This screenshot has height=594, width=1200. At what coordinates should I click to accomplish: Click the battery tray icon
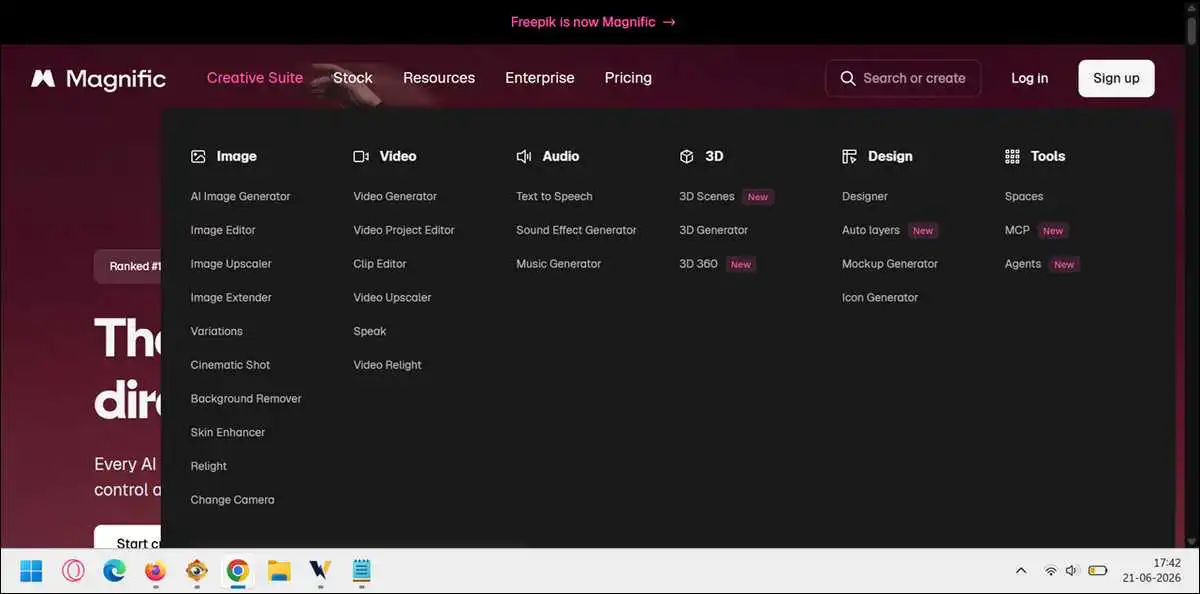(x=1098, y=571)
